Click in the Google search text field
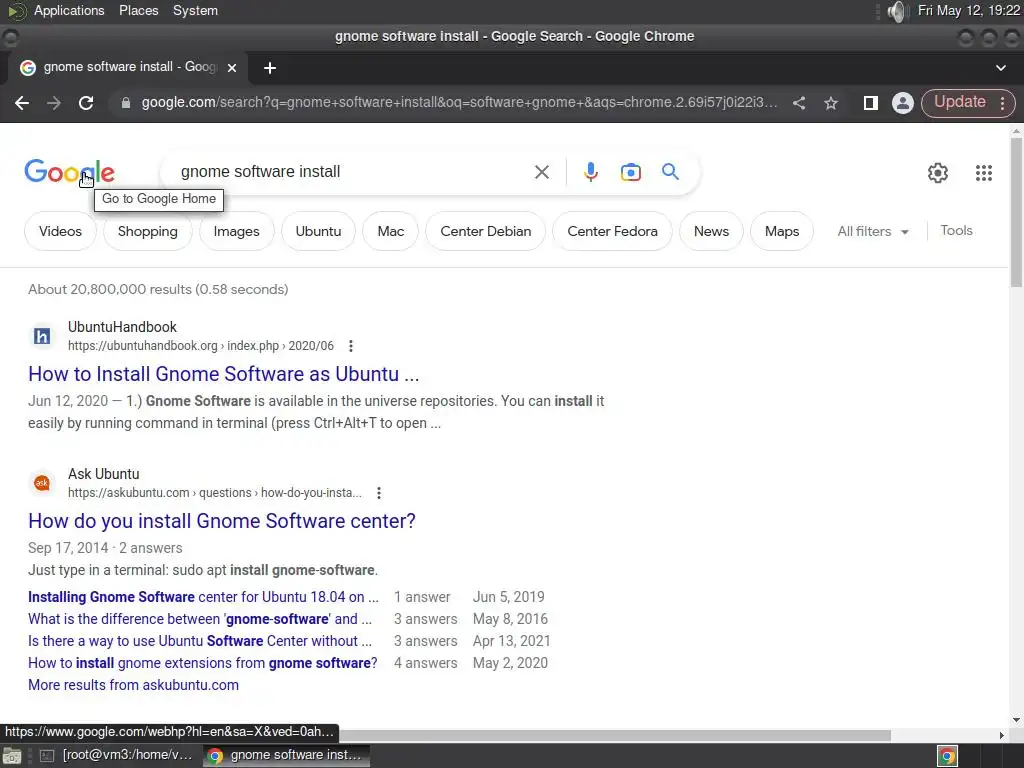The height and width of the screenshot is (768, 1024). pos(353,172)
